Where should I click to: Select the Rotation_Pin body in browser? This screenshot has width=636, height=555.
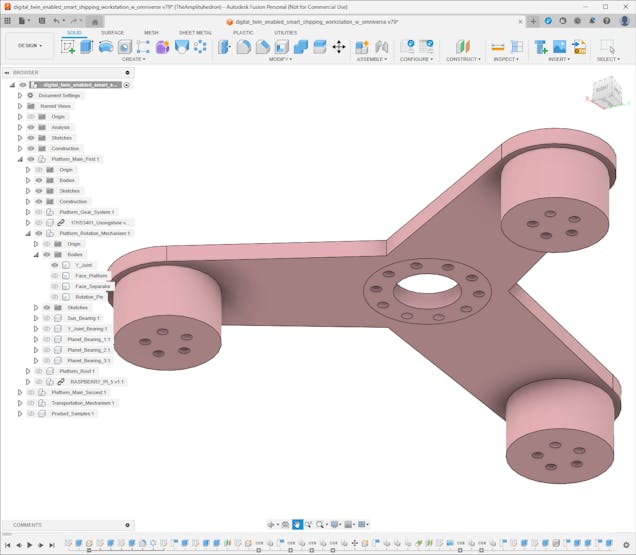(x=89, y=297)
